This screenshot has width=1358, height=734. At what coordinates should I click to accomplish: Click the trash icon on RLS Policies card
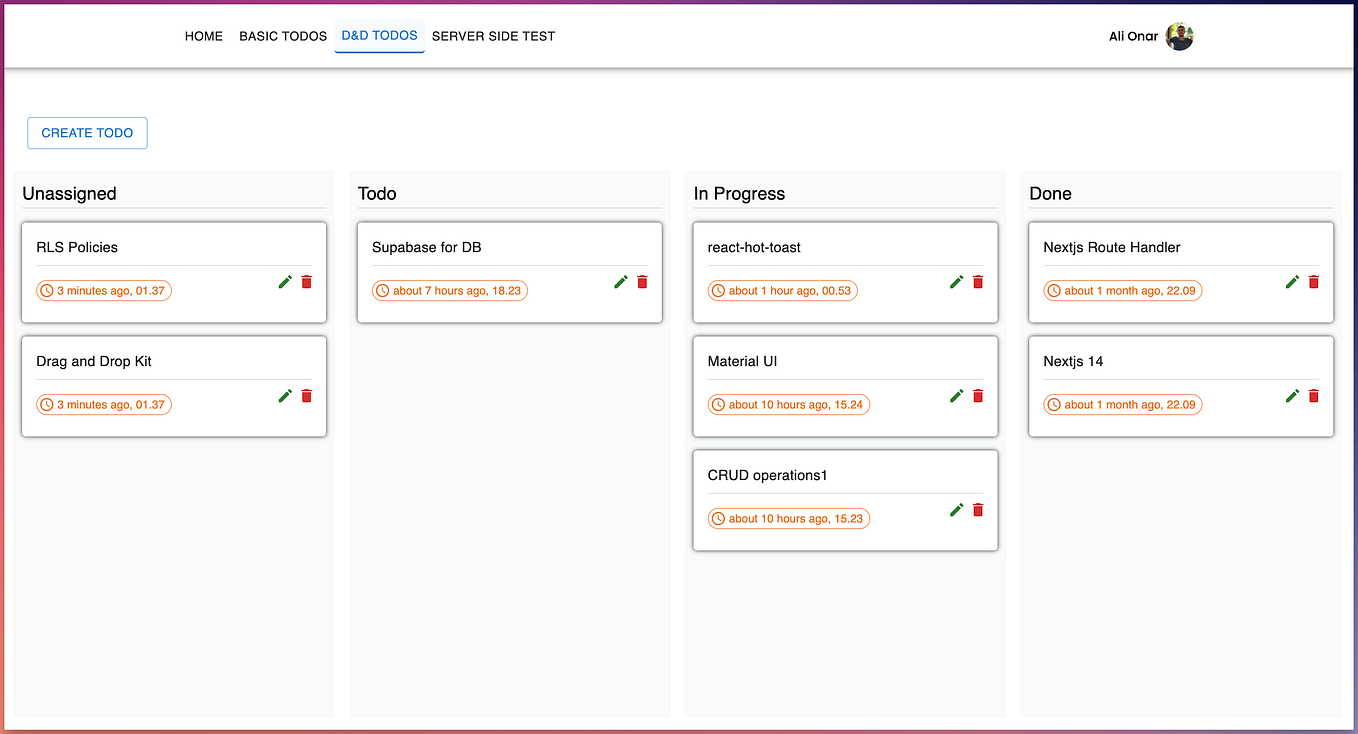[306, 281]
